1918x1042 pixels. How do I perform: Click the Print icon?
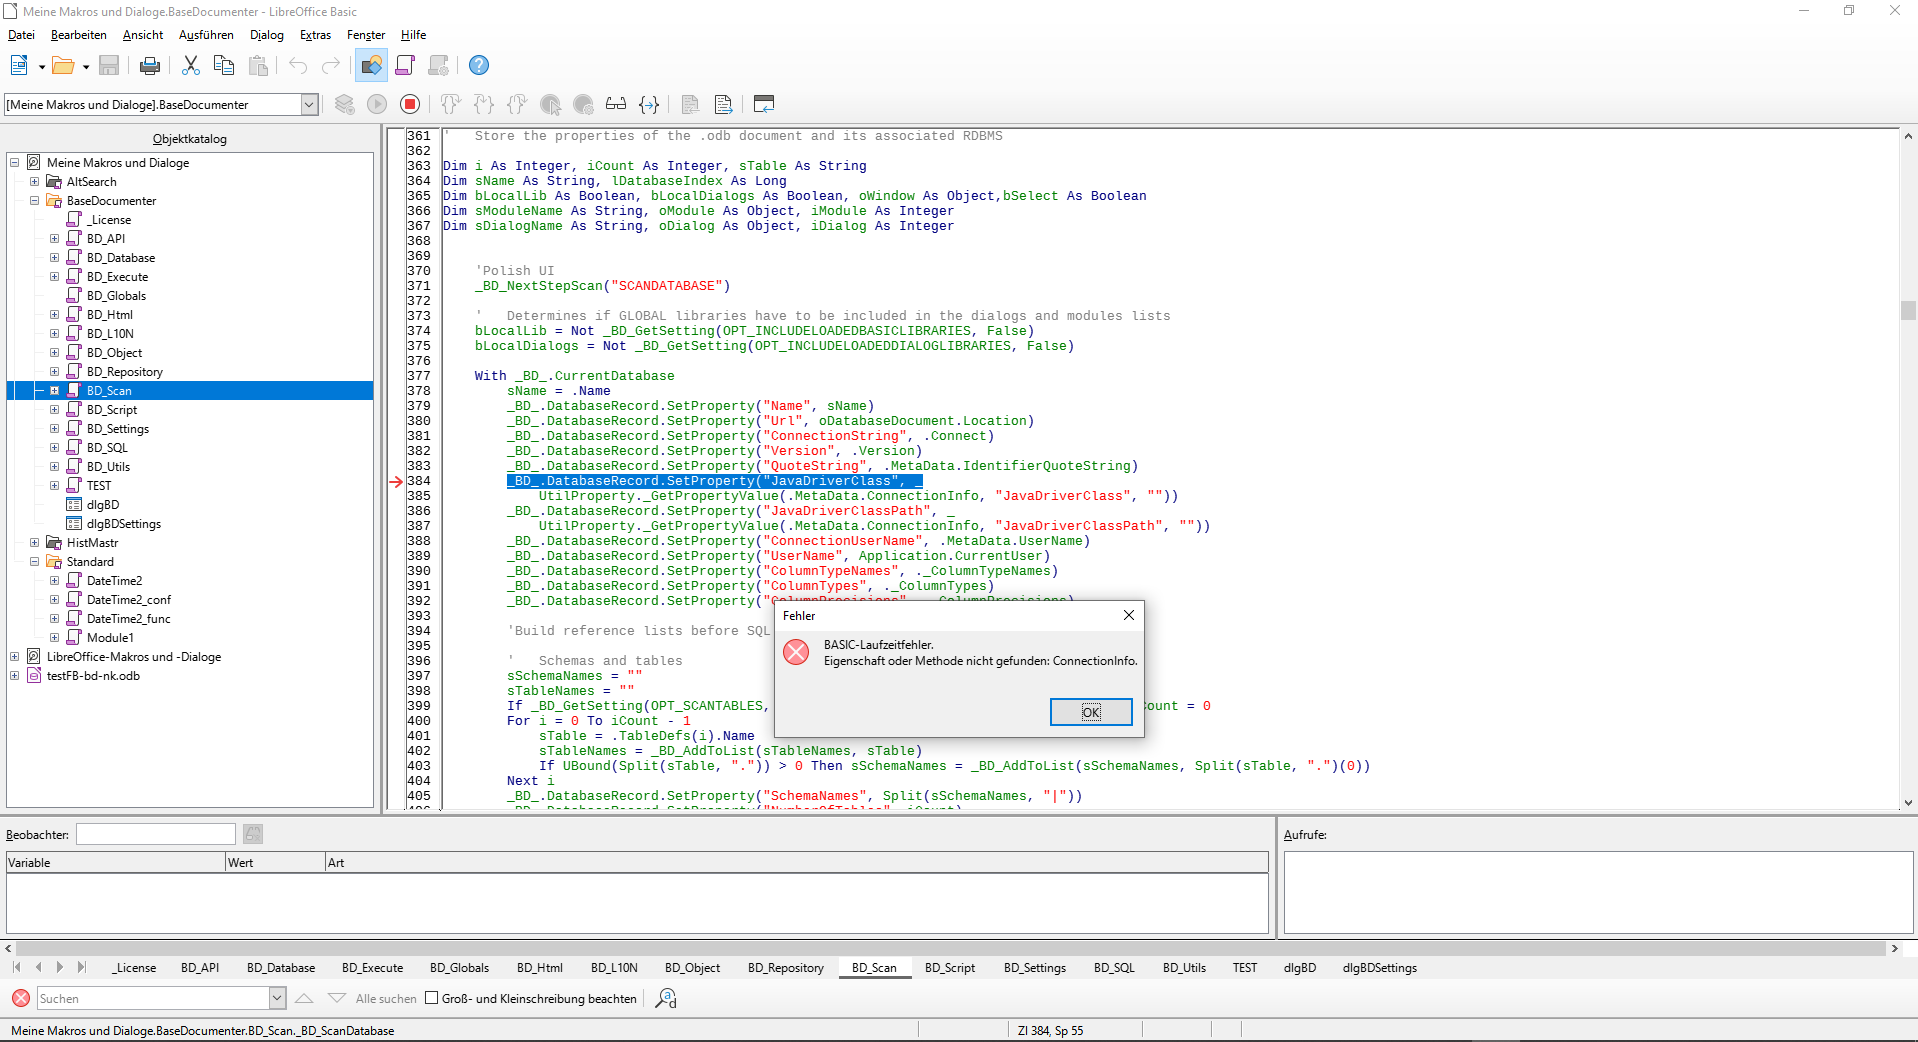click(149, 65)
